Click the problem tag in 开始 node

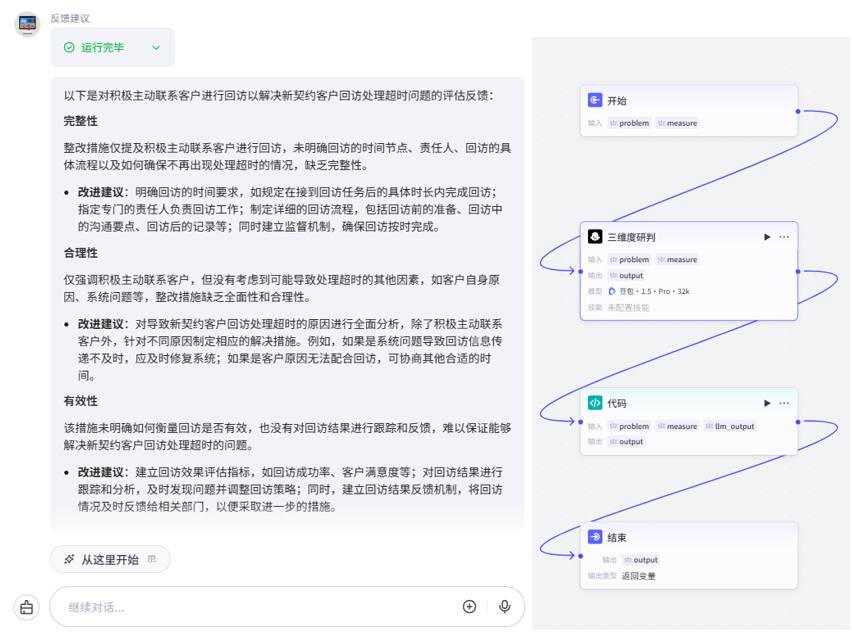[629, 123]
